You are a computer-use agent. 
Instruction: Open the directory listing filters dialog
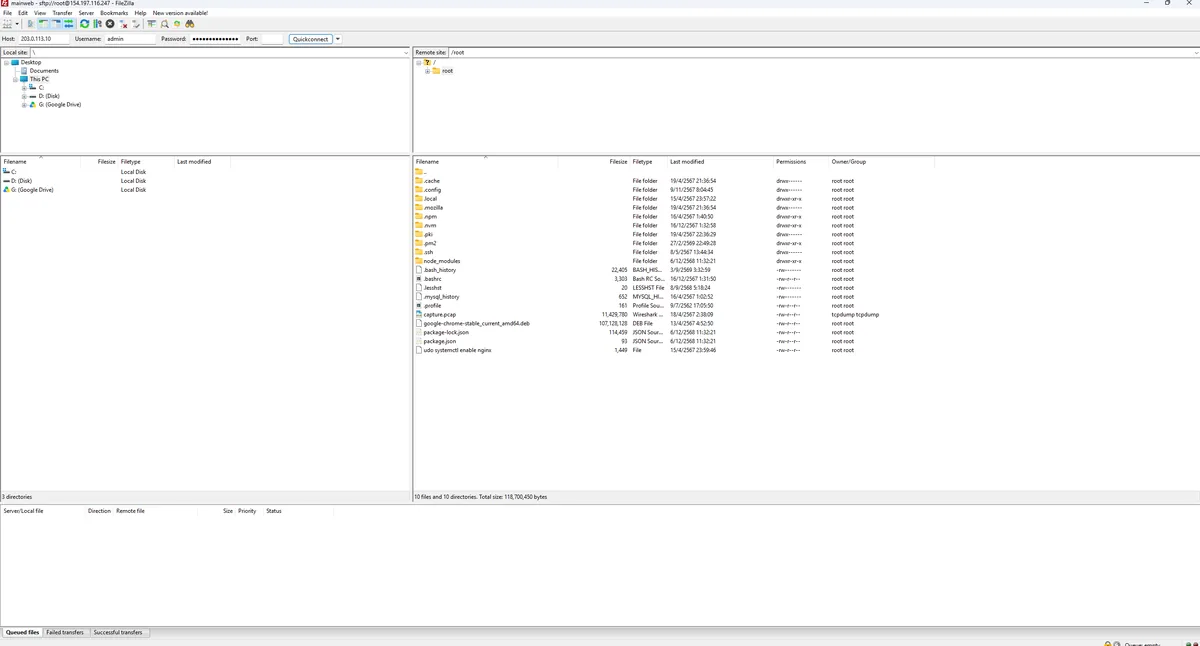pyautogui.click(x=152, y=24)
